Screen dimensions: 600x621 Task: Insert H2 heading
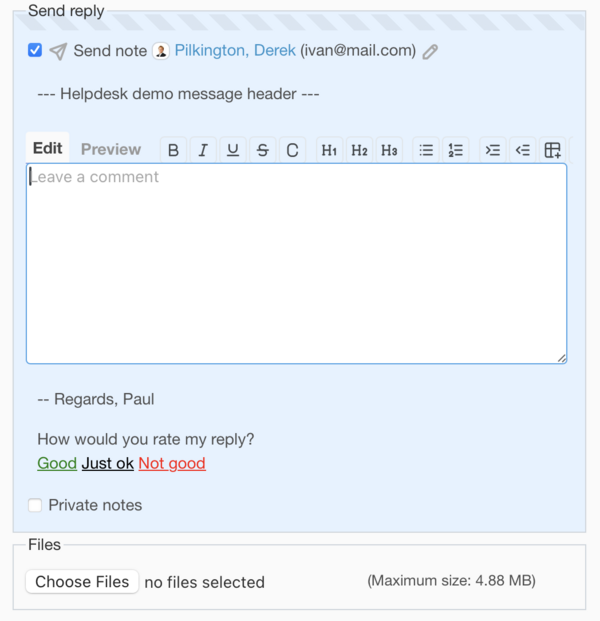click(x=359, y=150)
